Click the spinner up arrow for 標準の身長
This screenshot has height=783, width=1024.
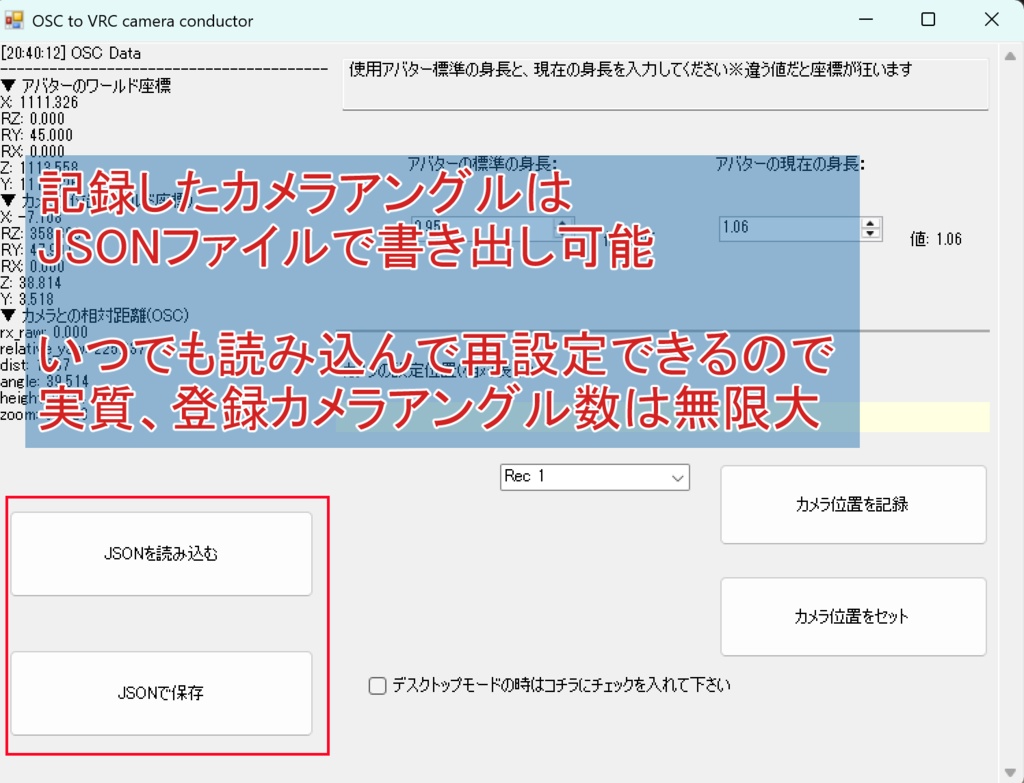pos(562,222)
